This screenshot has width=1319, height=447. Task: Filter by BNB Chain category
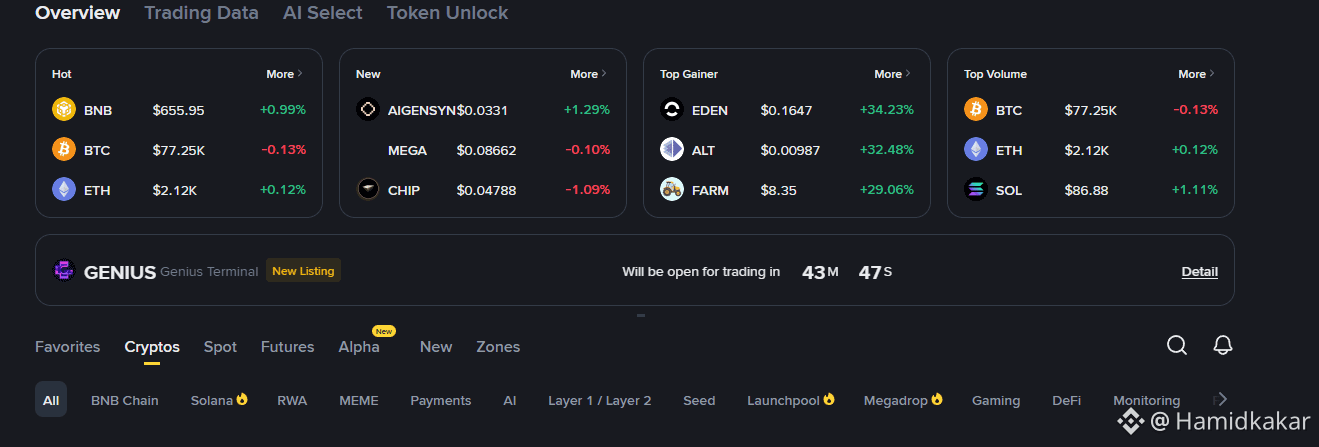(x=125, y=400)
